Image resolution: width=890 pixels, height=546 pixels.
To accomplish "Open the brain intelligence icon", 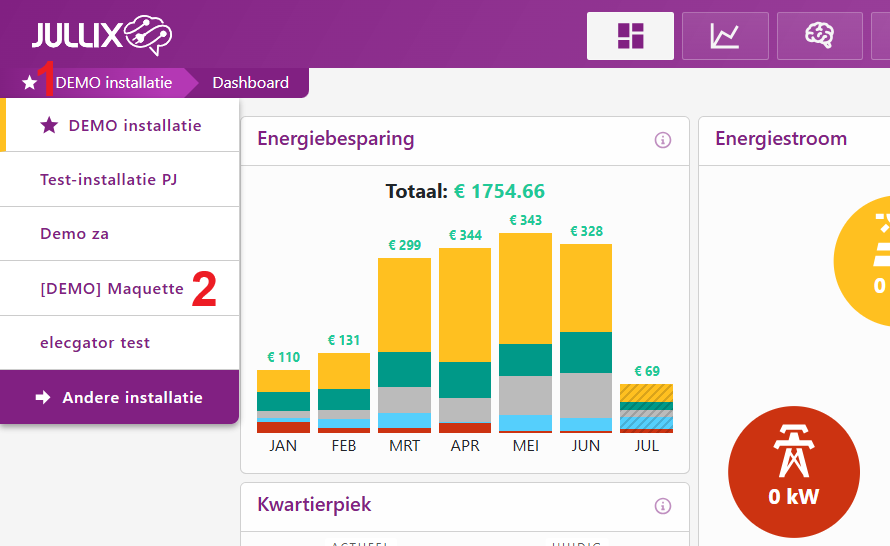I will [x=819, y=36].
